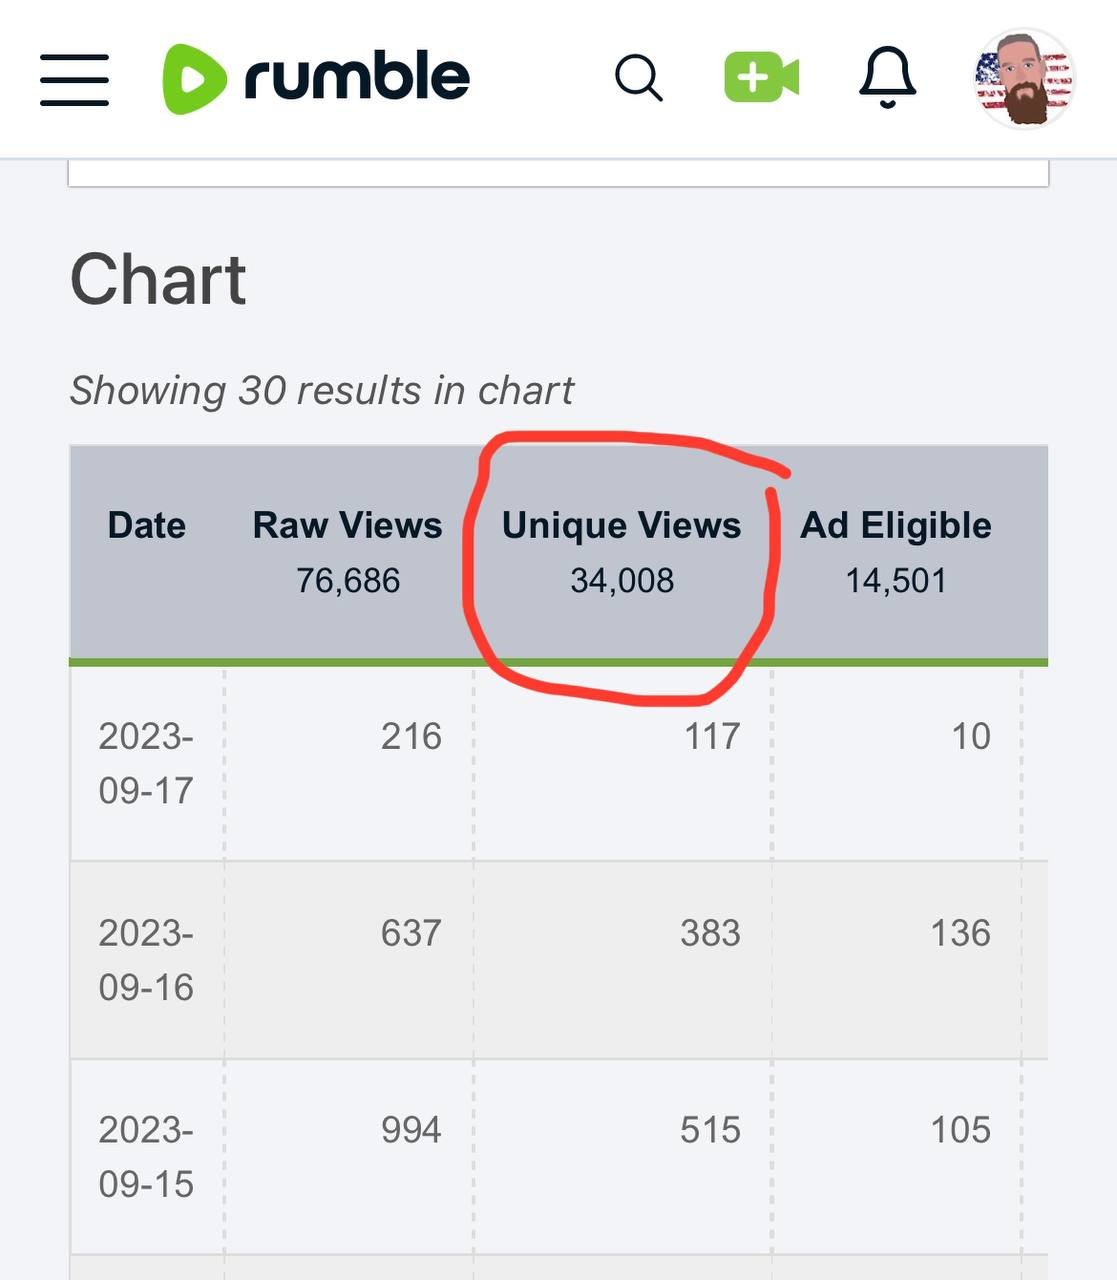Click ad eligible value 10
This screenshot has height=1280, width=1117.
point(971,736)
